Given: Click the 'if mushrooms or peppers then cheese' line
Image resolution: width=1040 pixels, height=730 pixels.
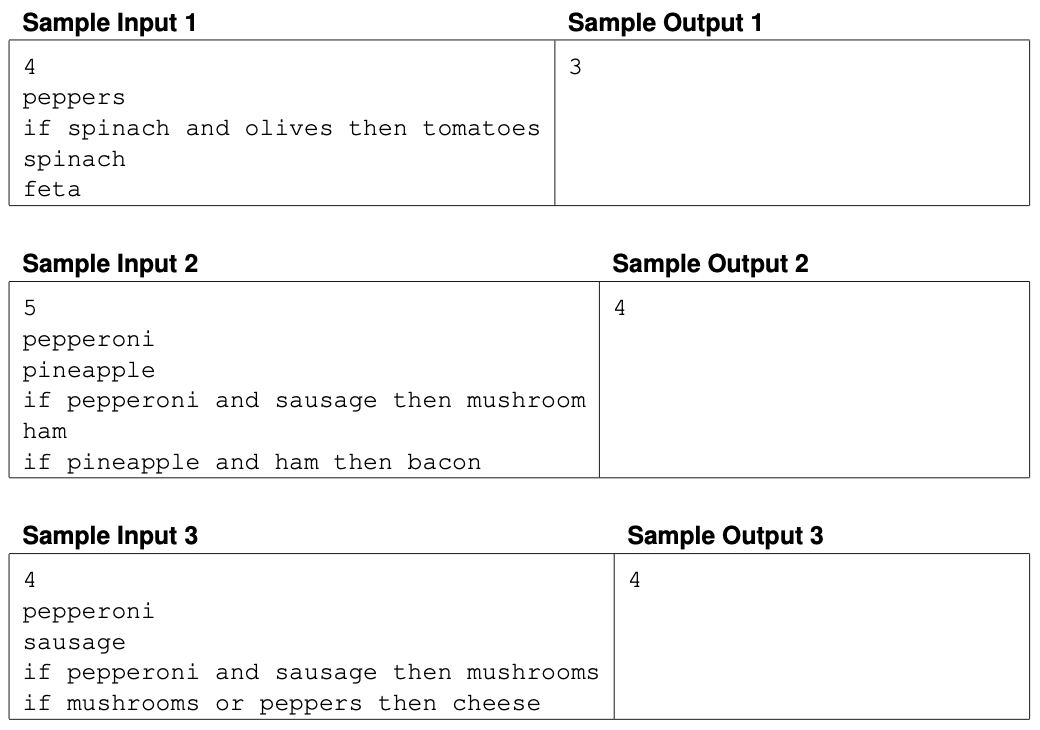Looking at the screenshot, I should [x=282, y=703].
